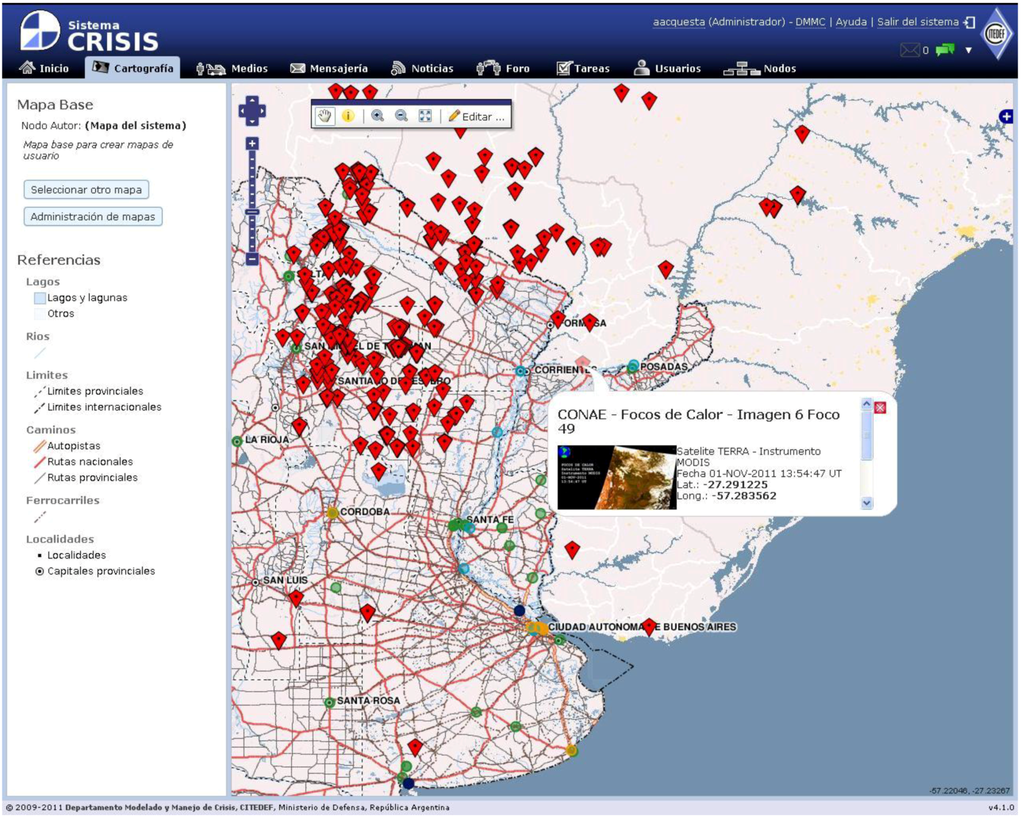Expand layer switcher plus on map edge

pos(1006,116)
